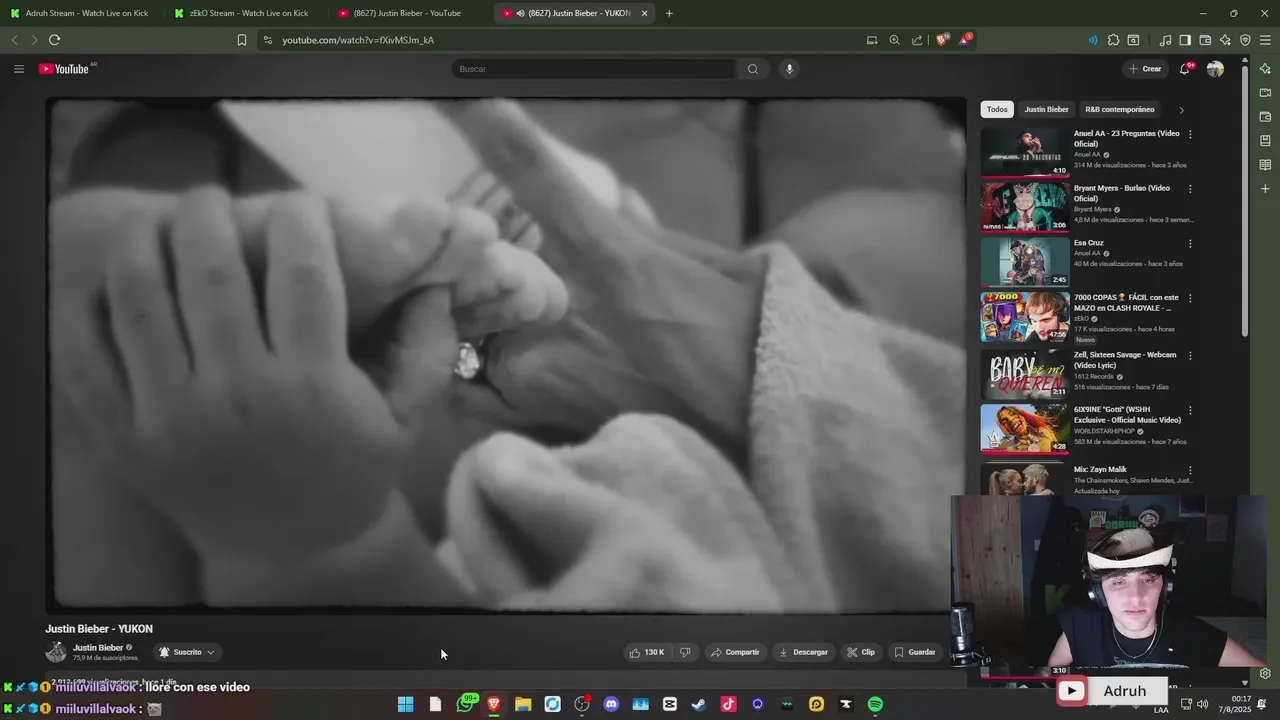Open Brave main hamburger menu
1280x720 pixels.
click(x=1265, y=40)
